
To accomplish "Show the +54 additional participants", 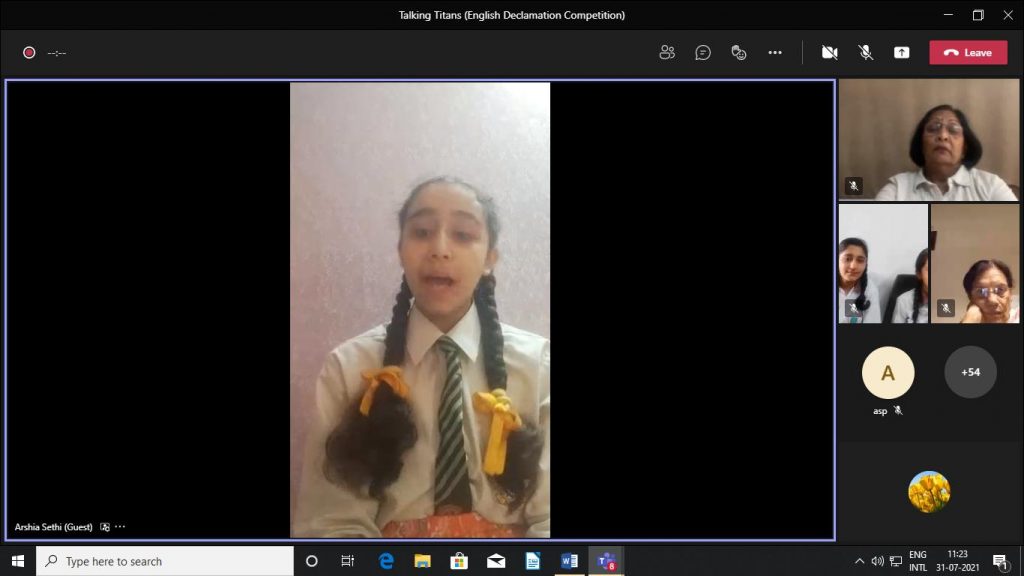I will (970, 372).
